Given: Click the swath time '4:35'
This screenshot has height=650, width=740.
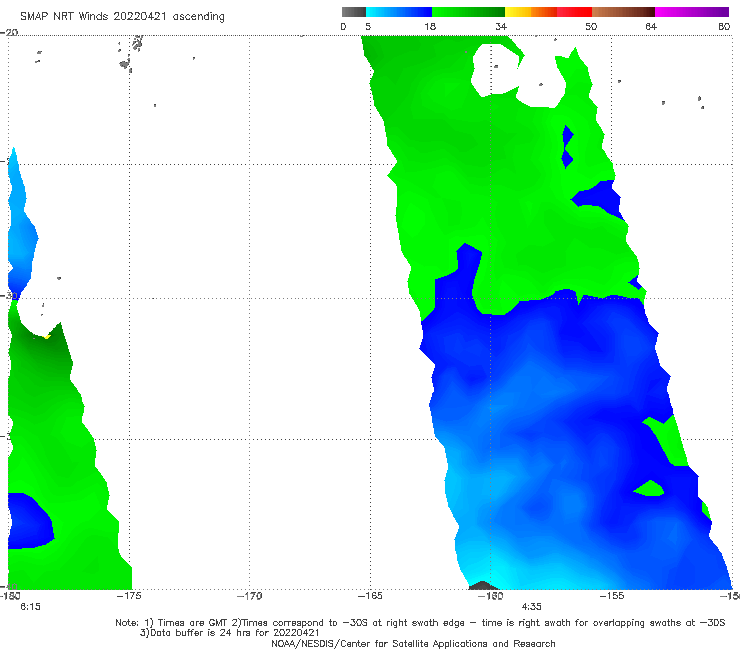Looking at the screenshot, I should 531,607.
